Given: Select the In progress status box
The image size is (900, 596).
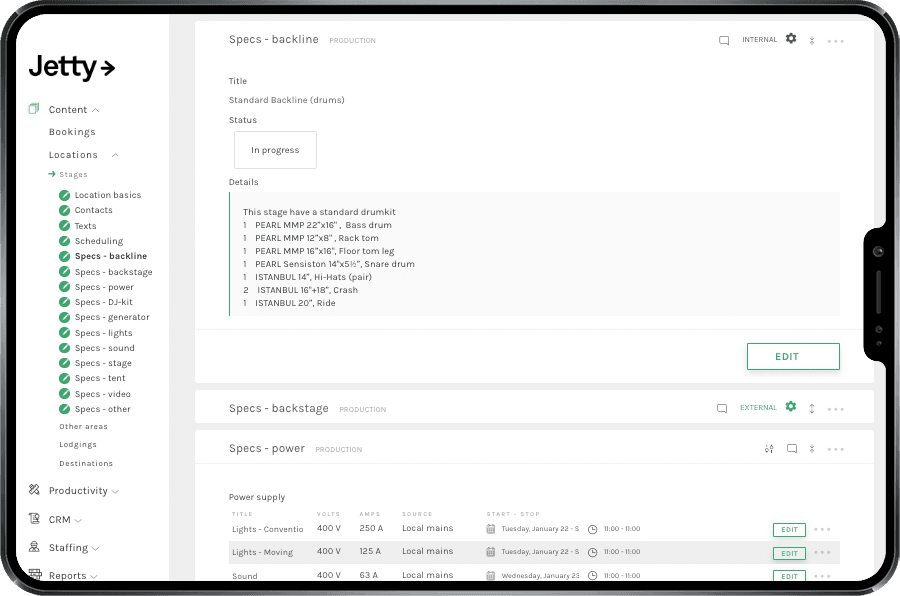Looking at the screenshot, I should (x=275, y=150).
